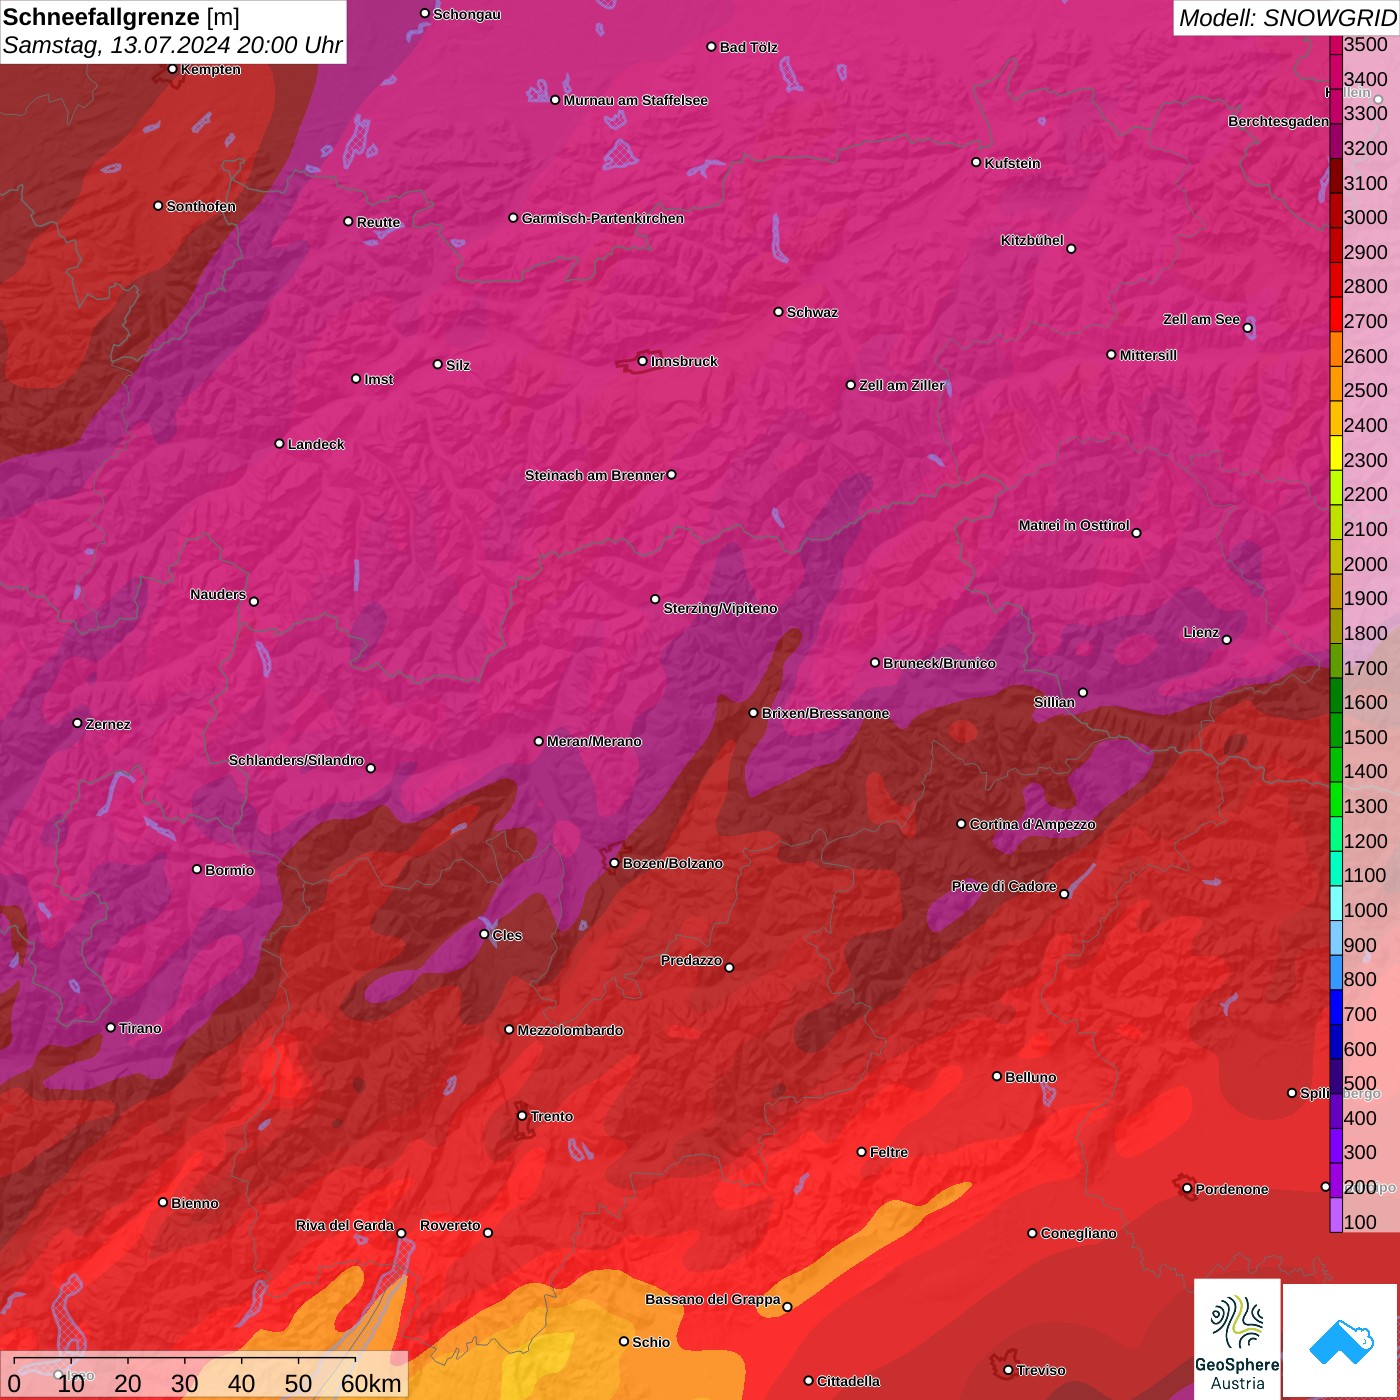Viewport: 1400px width, 1400px height.
Task: Click the Schwaz location dot
Action: point(778,312)
